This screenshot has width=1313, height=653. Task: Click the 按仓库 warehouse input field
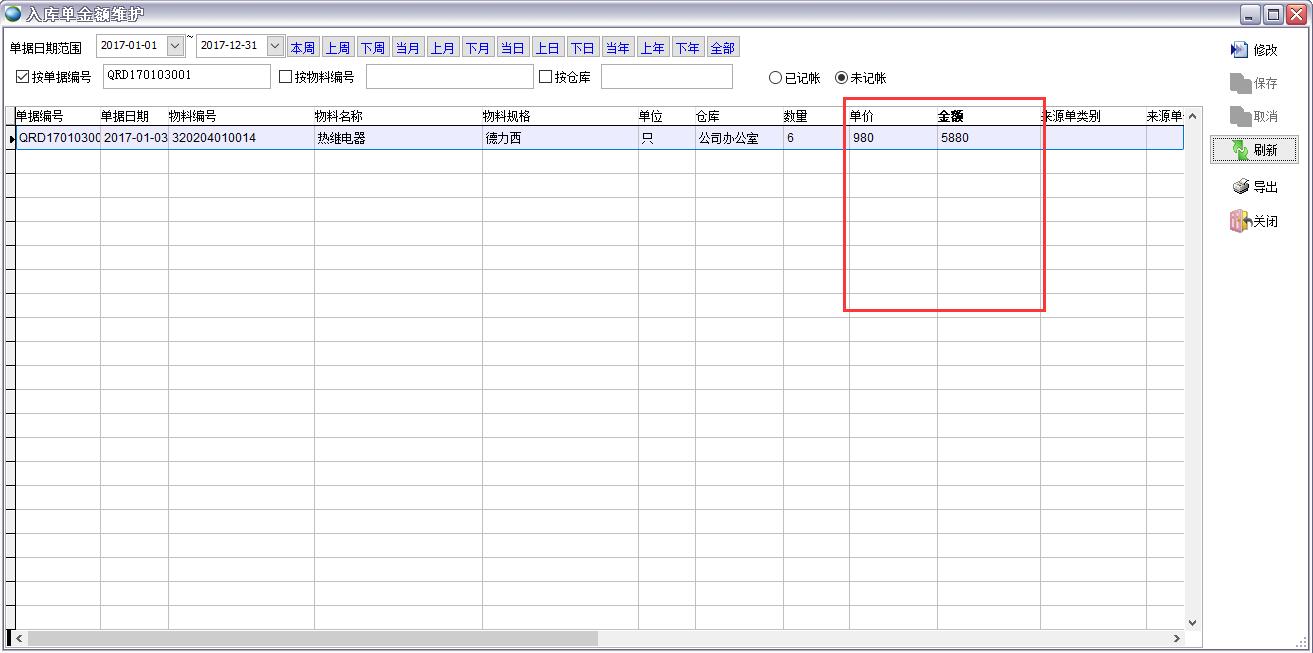(x=666, y=77)
